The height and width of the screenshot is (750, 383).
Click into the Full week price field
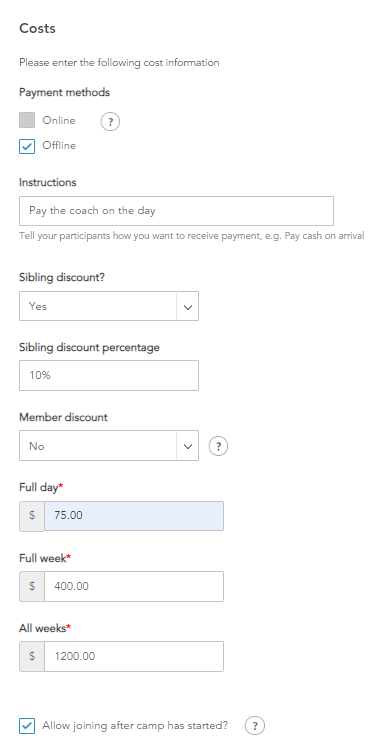click(x=134, y=586)
